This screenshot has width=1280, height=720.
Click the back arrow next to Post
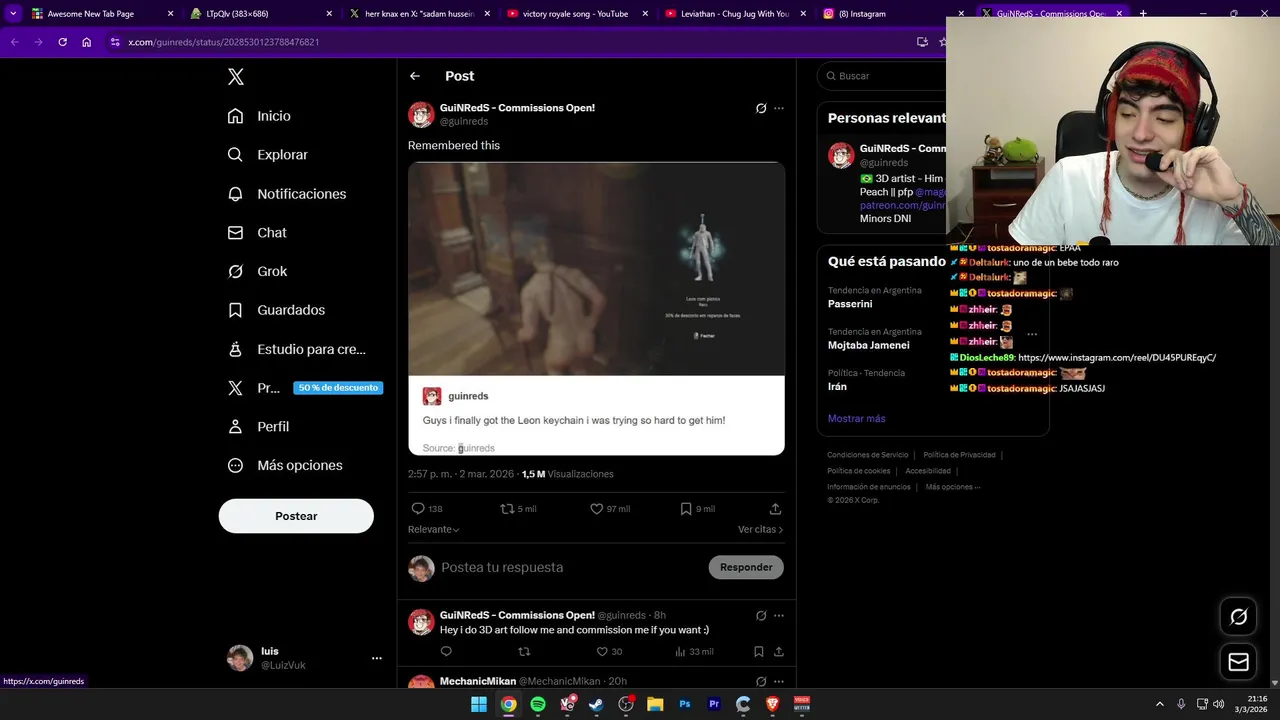tap(415, 76)
